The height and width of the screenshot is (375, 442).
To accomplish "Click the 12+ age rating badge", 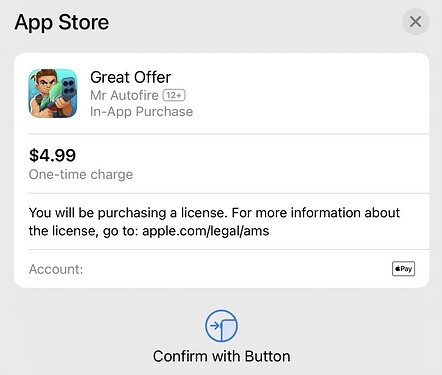I will coord(174,95).
